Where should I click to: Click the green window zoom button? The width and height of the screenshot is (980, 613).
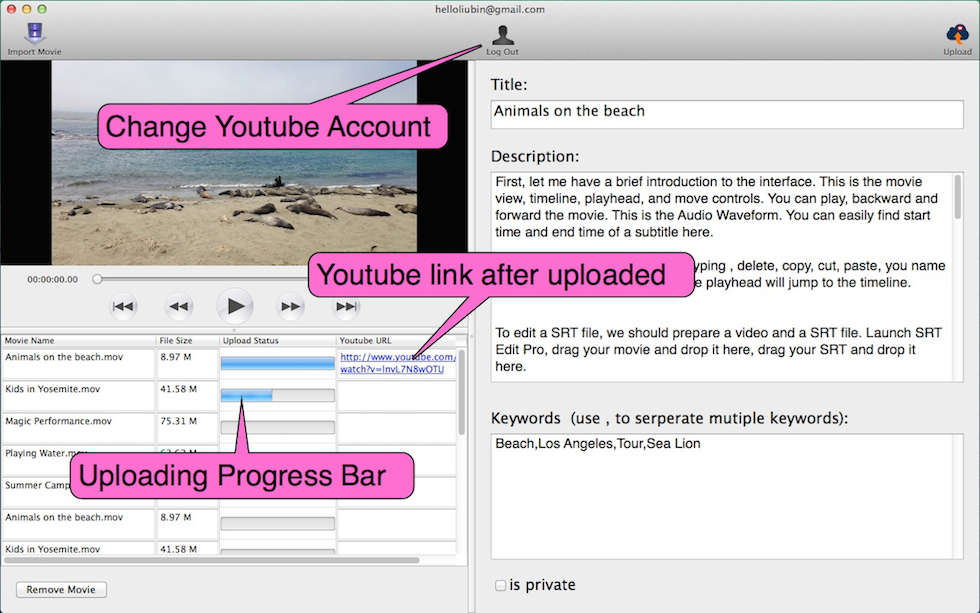[42, 9]
